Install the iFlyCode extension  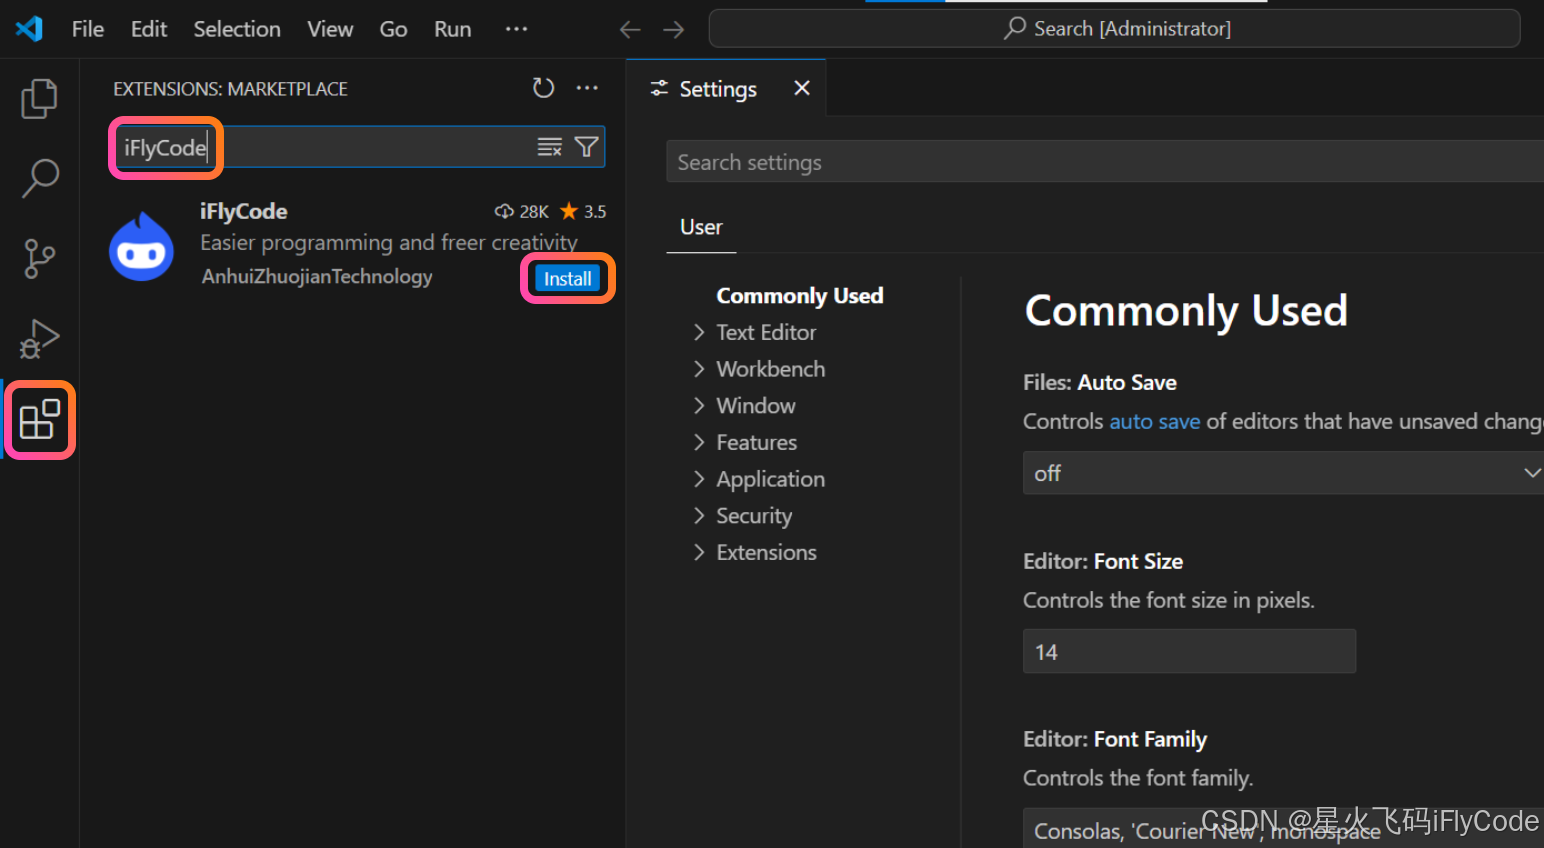pos(568,278)
